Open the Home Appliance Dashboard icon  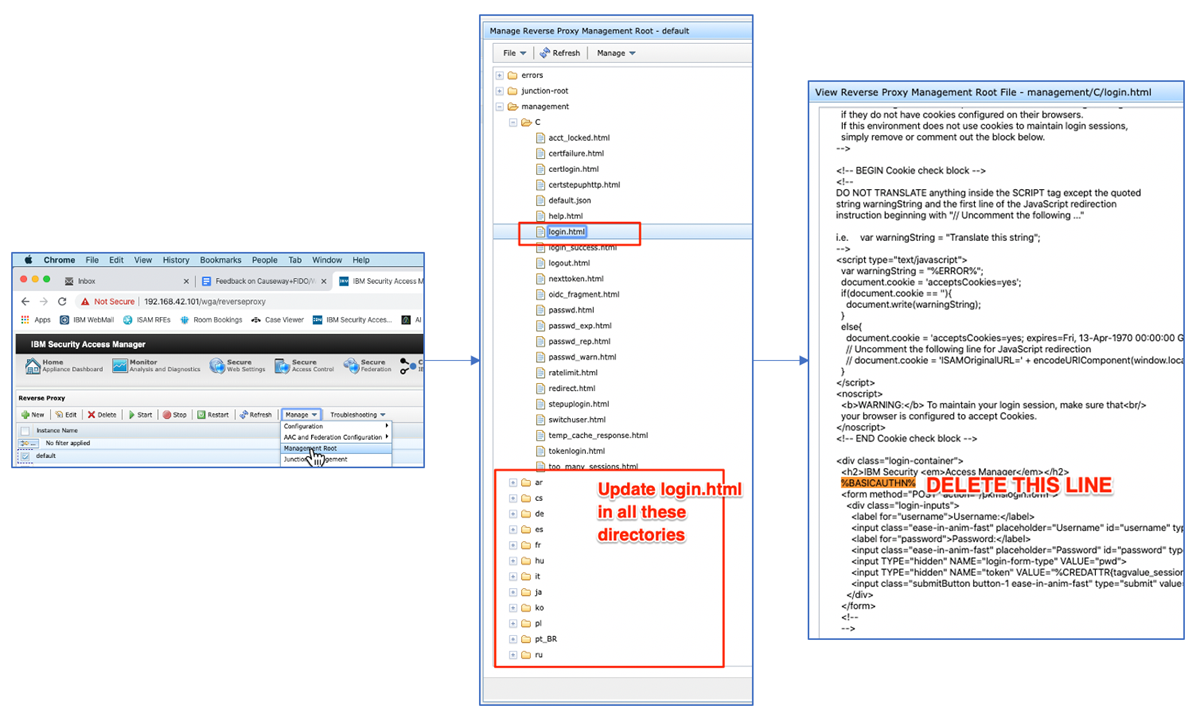[48, 366]
